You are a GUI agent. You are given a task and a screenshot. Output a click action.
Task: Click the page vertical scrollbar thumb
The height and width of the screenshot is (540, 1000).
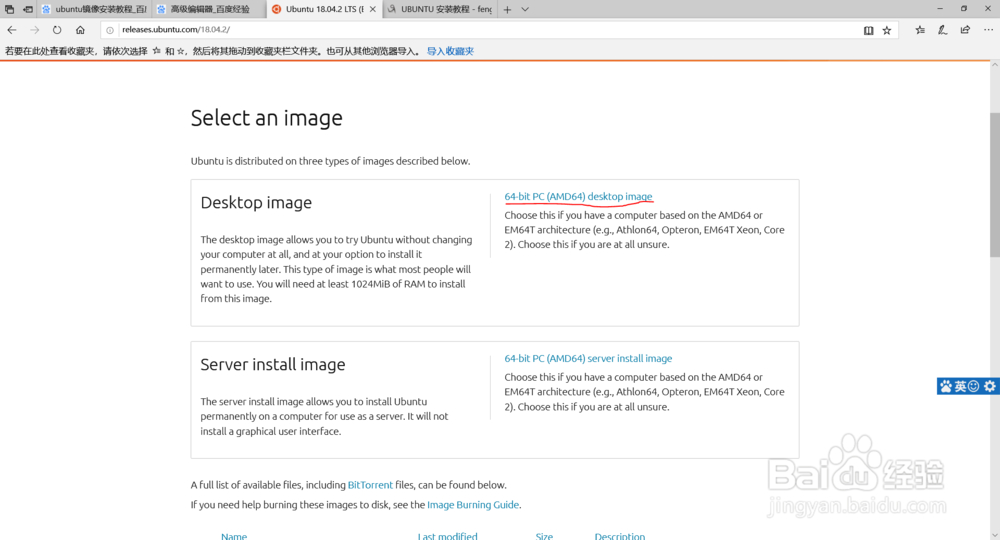point(994,185)
